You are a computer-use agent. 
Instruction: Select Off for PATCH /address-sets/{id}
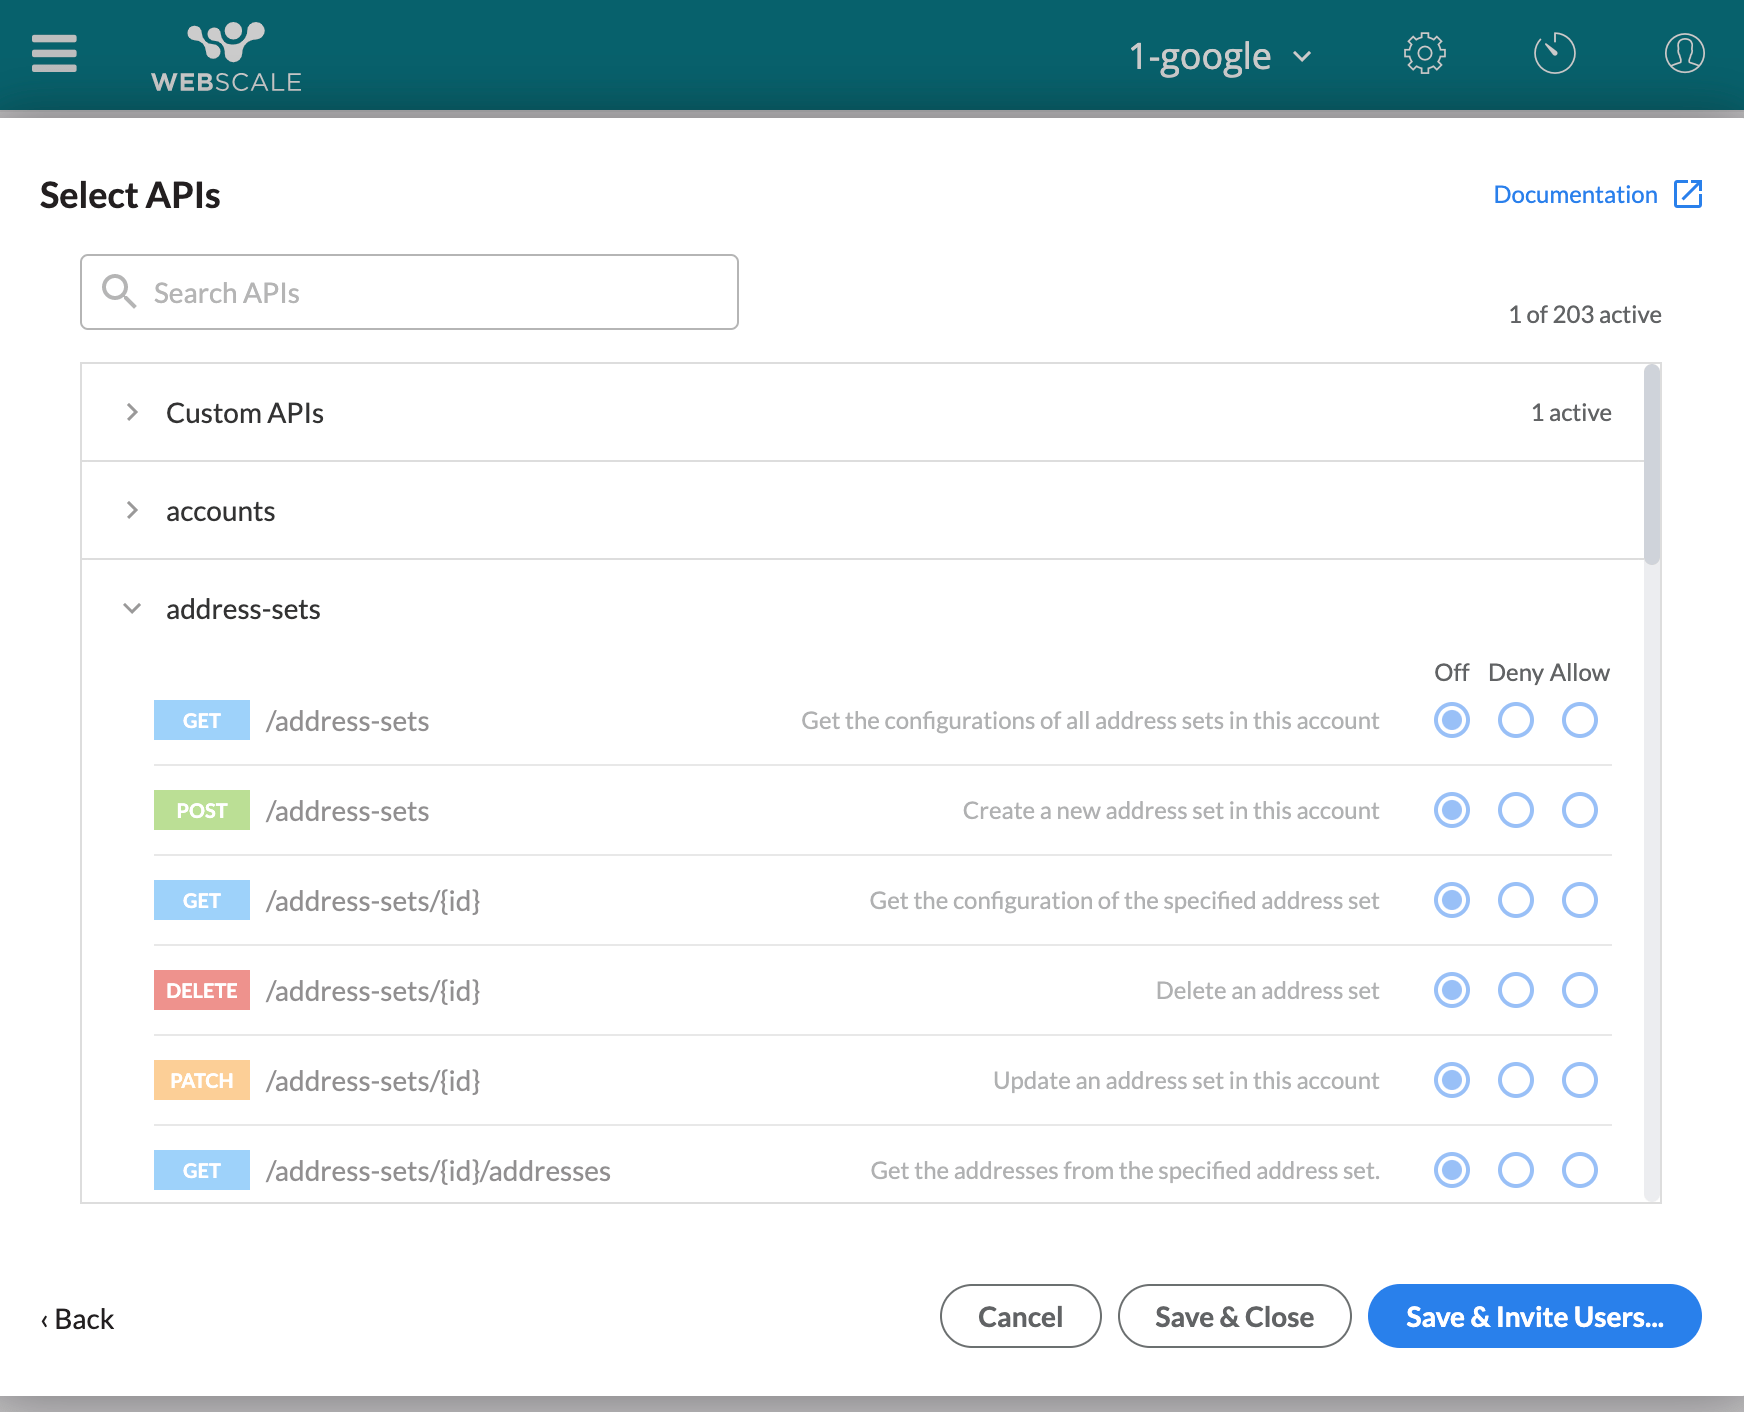pyautogui.click(x=1451, y=1080)
